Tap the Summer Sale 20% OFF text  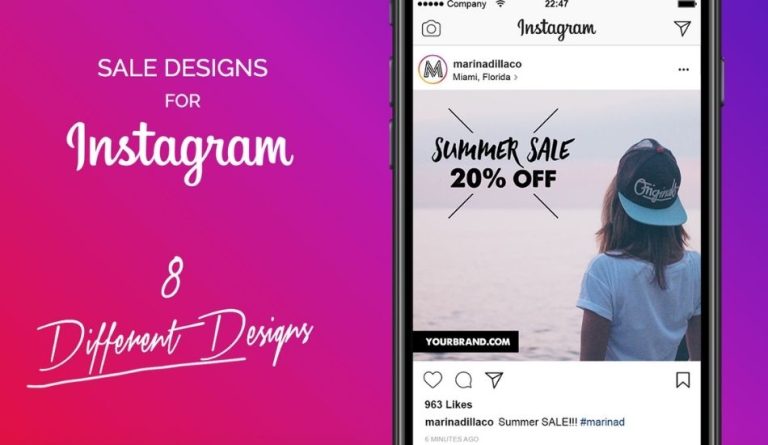503,164
